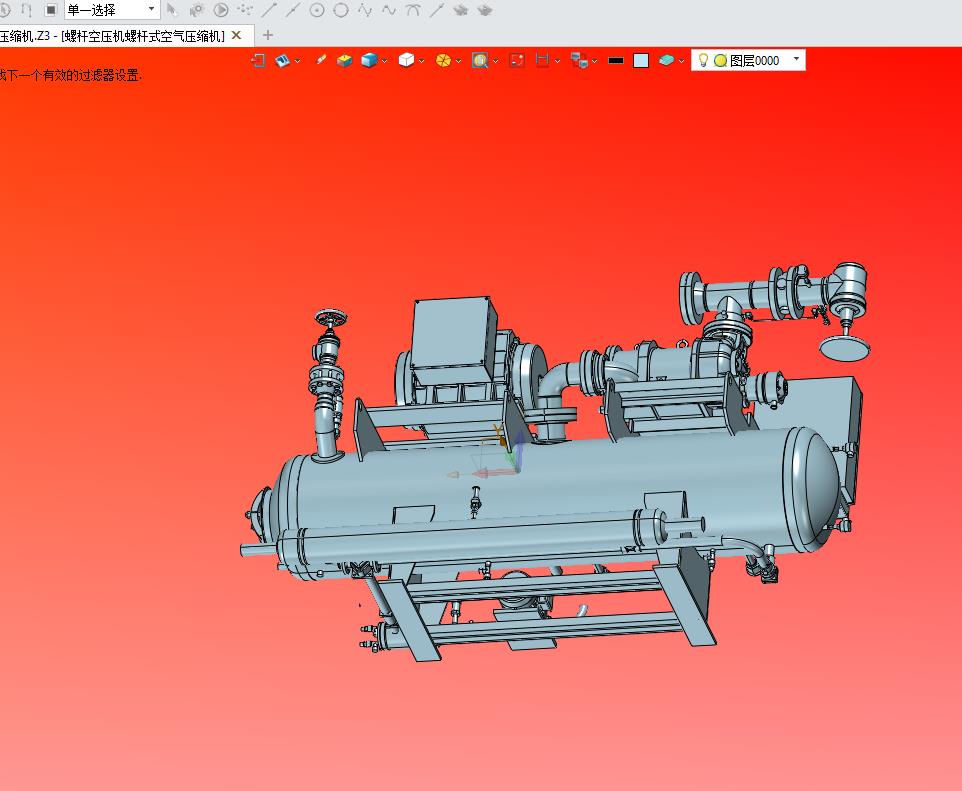Screen dimensions: 962x791
Task: Pick the light blue color swatch
Action: click(641, 60)
